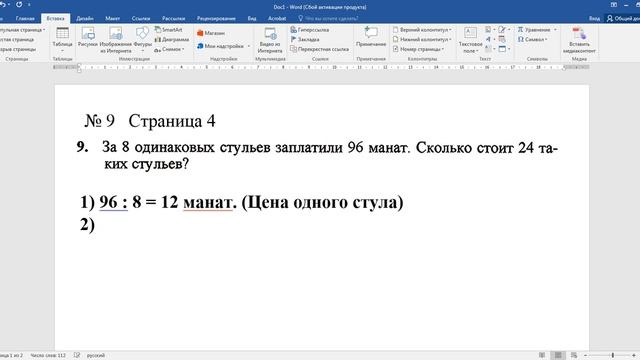Click Вставить медиаконтент button
The width and height of the screenshot is (640, 360).
579,40
